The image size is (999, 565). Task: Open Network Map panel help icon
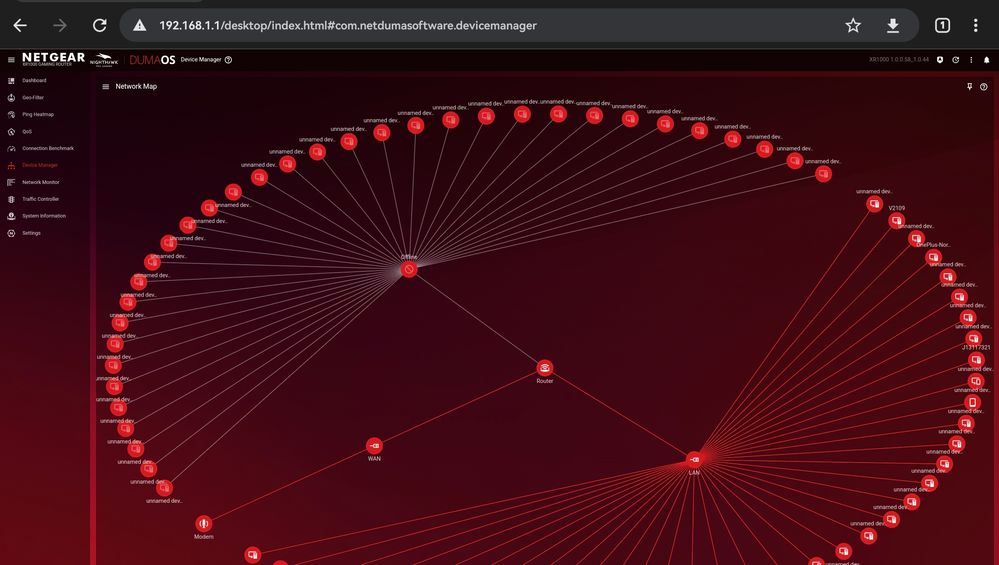point(984,87)
